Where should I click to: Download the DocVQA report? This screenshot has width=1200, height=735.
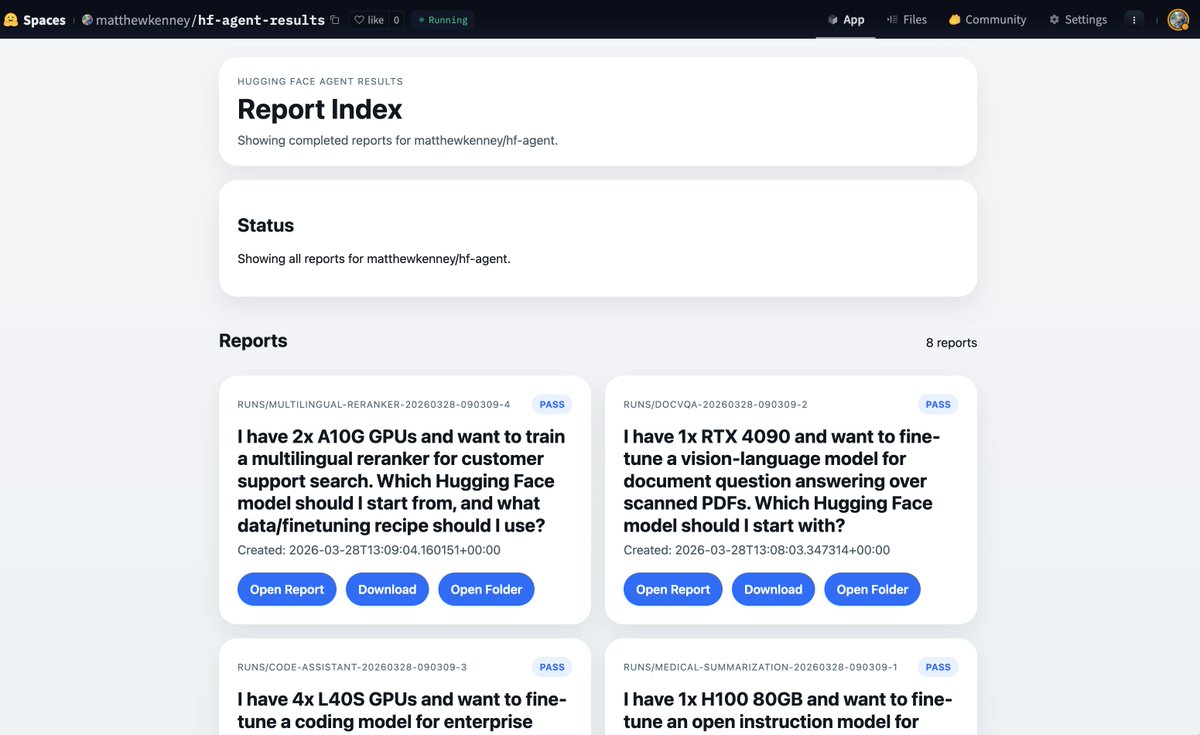pos(773,589)
